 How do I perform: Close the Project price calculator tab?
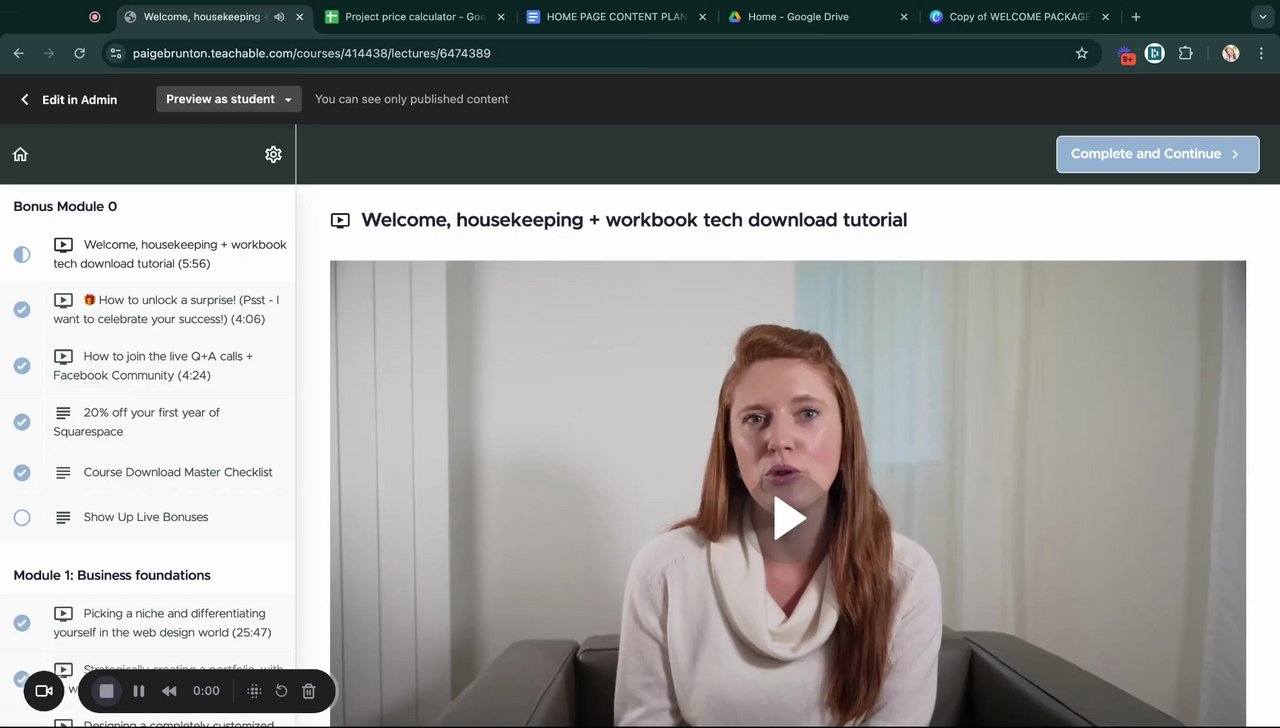click(501, 17)
